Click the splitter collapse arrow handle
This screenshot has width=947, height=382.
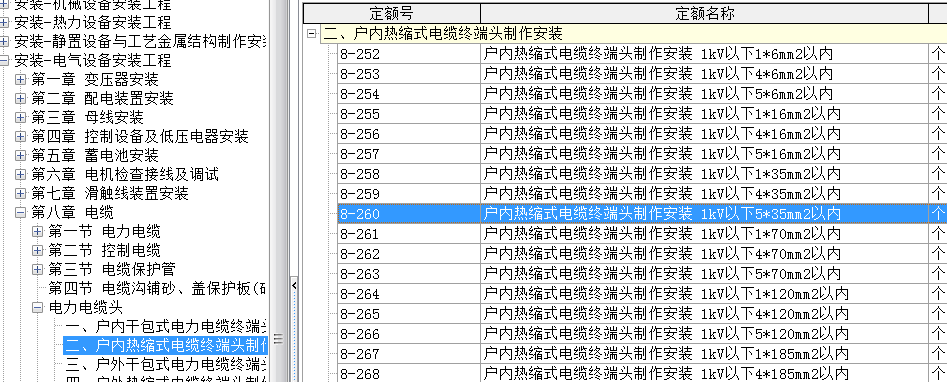click(x=295, y=284)
